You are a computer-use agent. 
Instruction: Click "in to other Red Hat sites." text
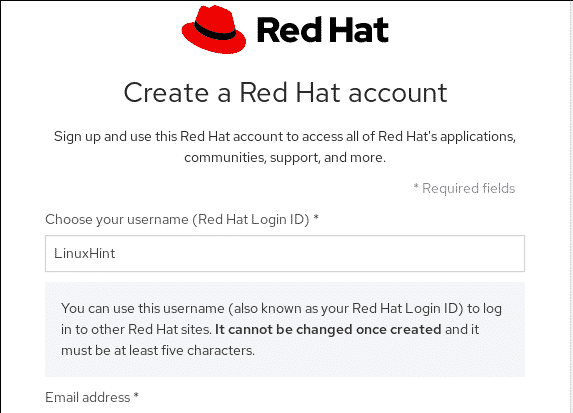(136, 329)
